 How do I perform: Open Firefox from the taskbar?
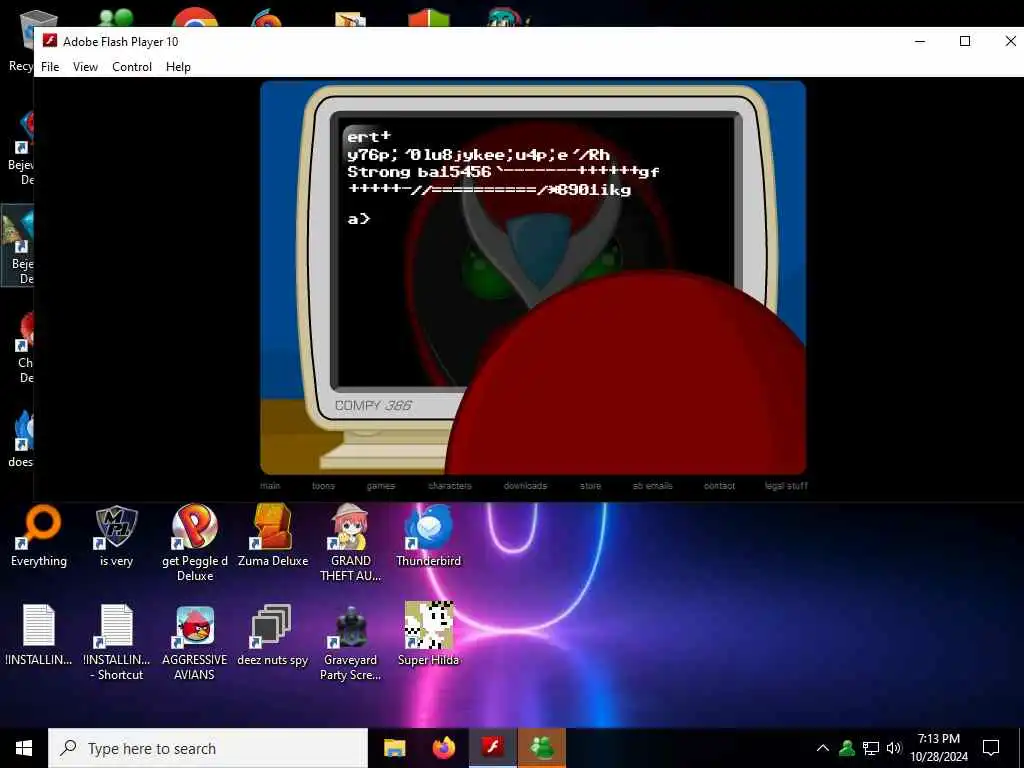click(x=444, y=748)
